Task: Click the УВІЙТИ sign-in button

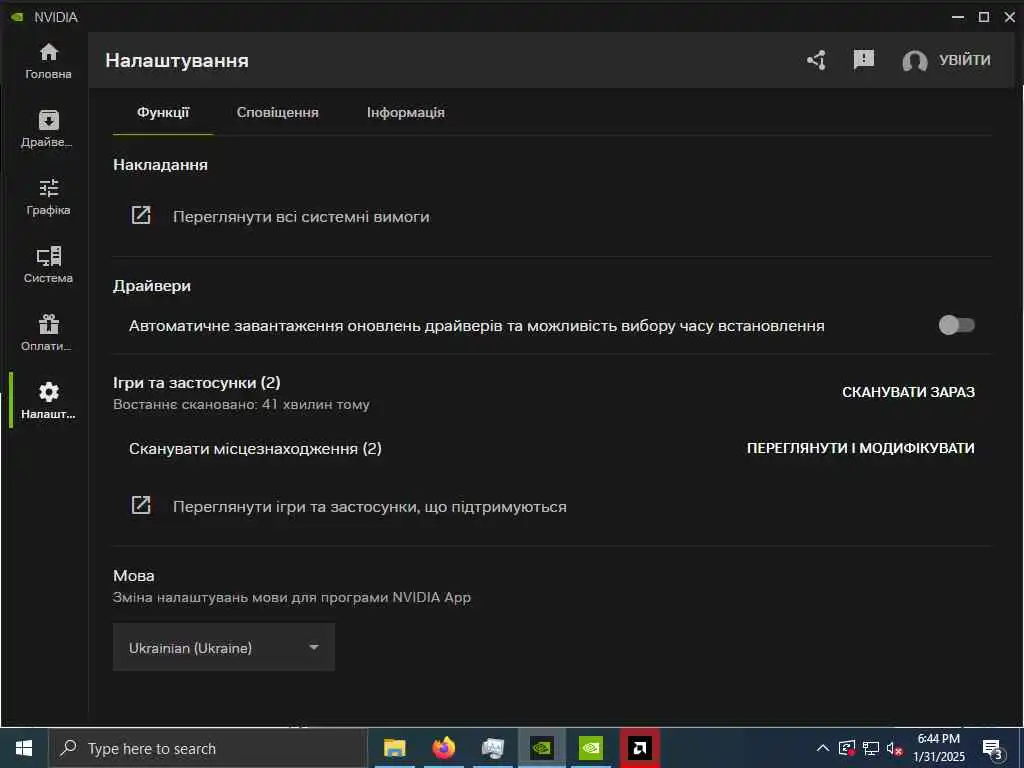Action: (965, 60)
